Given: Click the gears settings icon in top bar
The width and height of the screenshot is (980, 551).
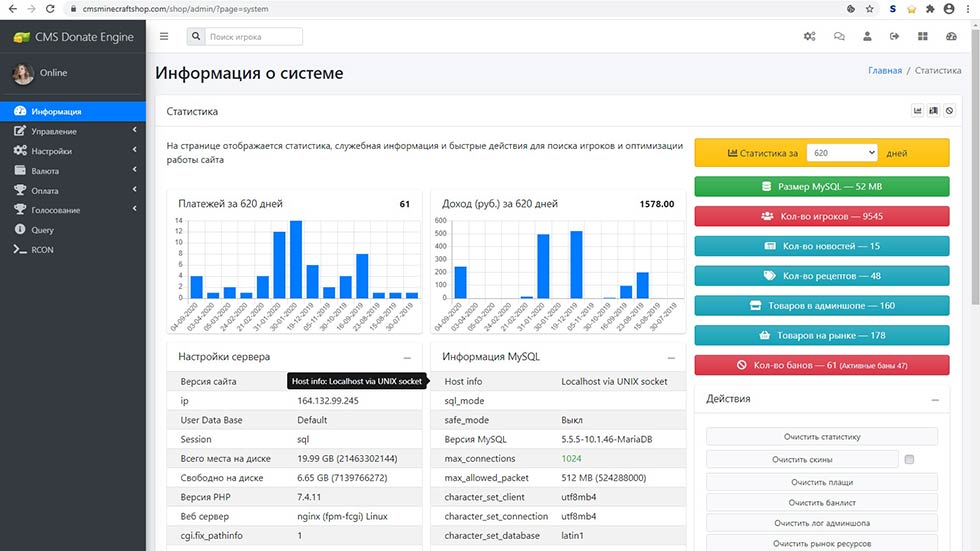Looking at the screenshot, I should (810, 37).
